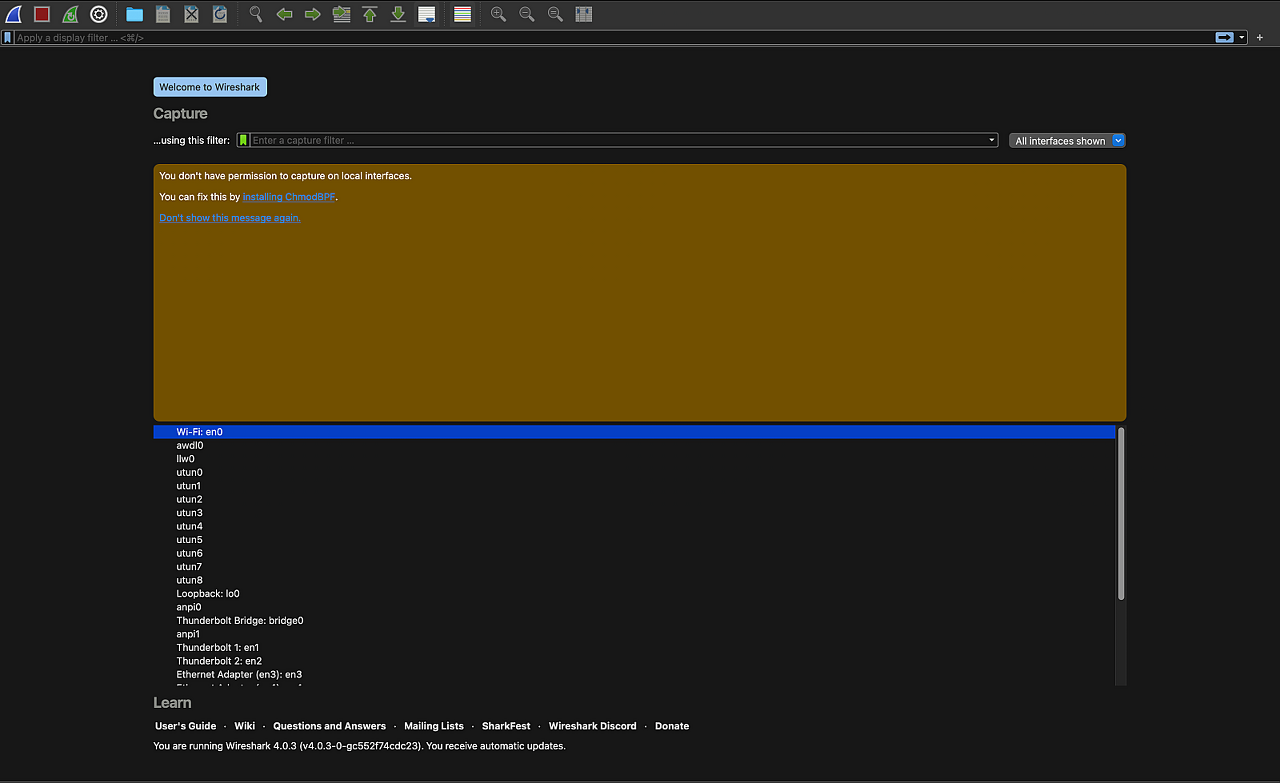Select the utun5 interface
Viewport: 1280px width, 783px height.
(634, 540)
